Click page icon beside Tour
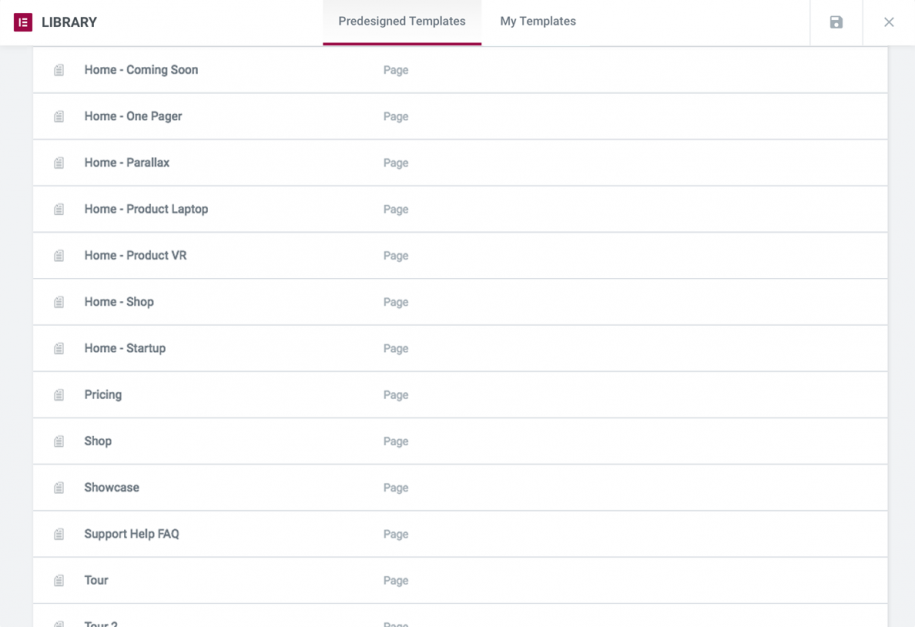Viewport: 915px width, 627px height. point(59,581)
